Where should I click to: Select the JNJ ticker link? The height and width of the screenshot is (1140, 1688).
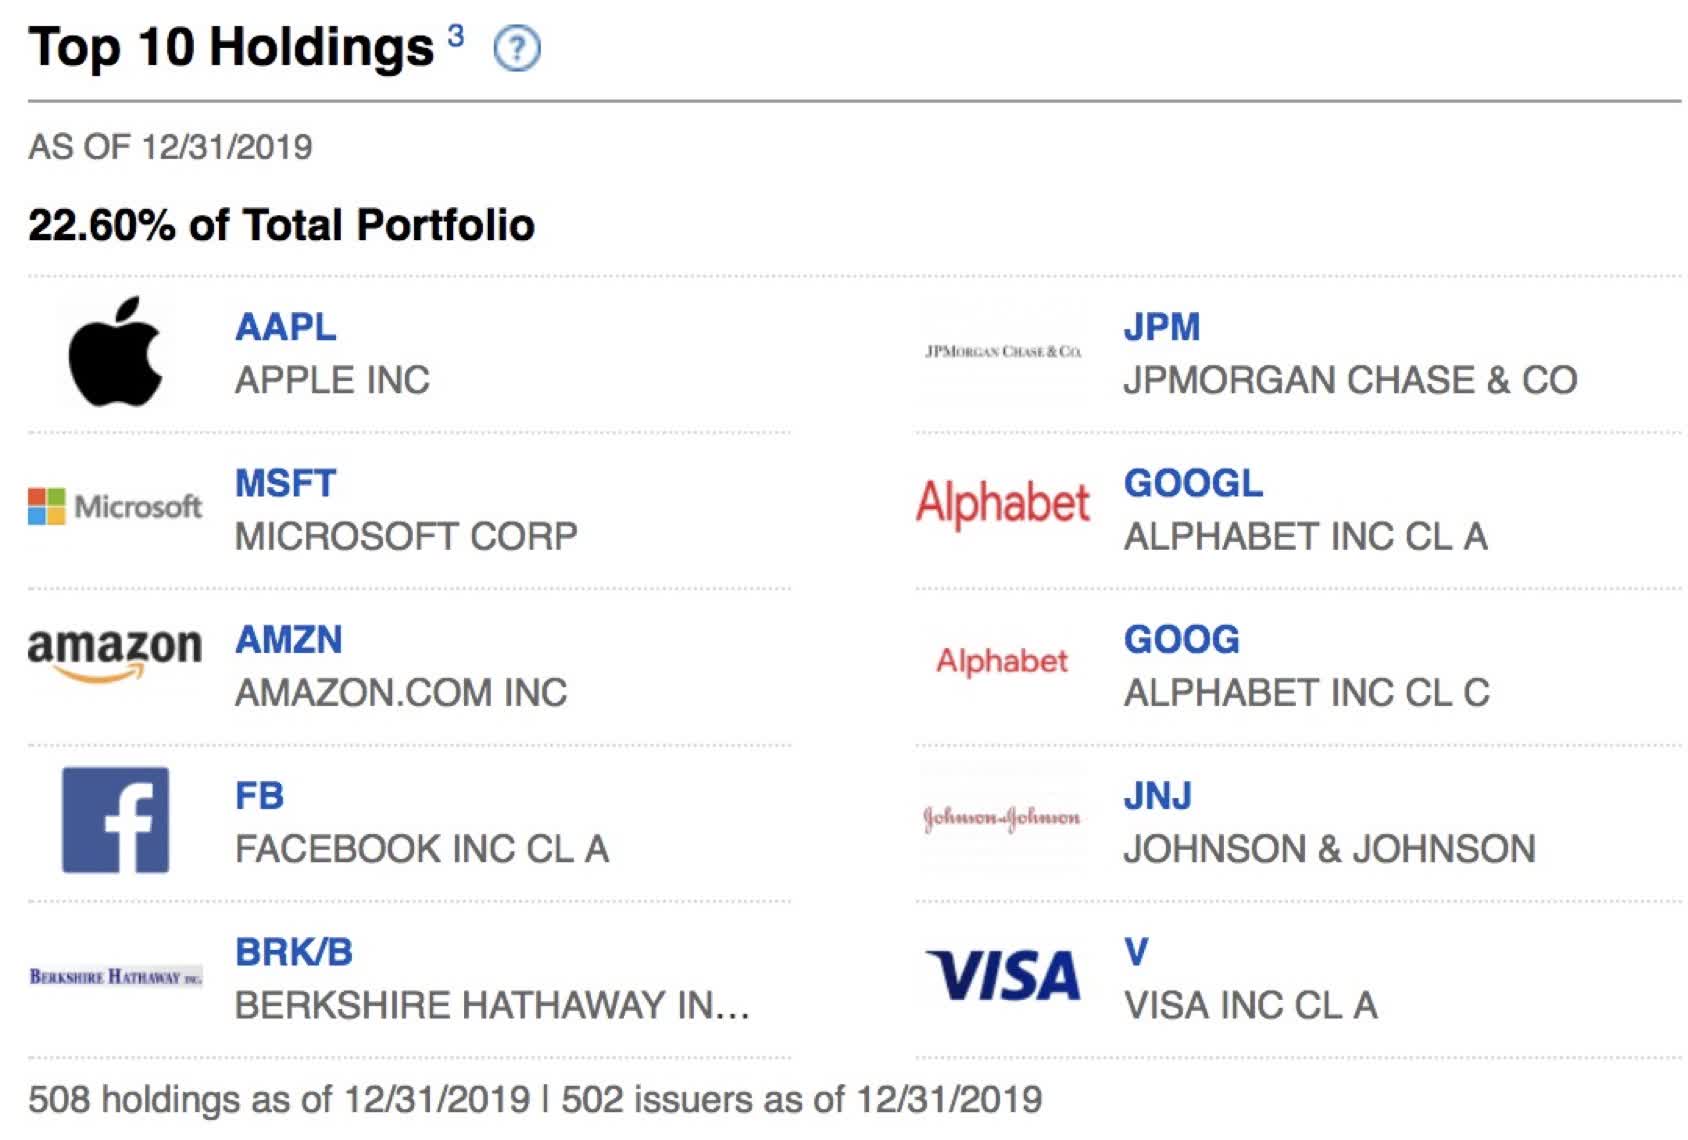[1158, 795]
